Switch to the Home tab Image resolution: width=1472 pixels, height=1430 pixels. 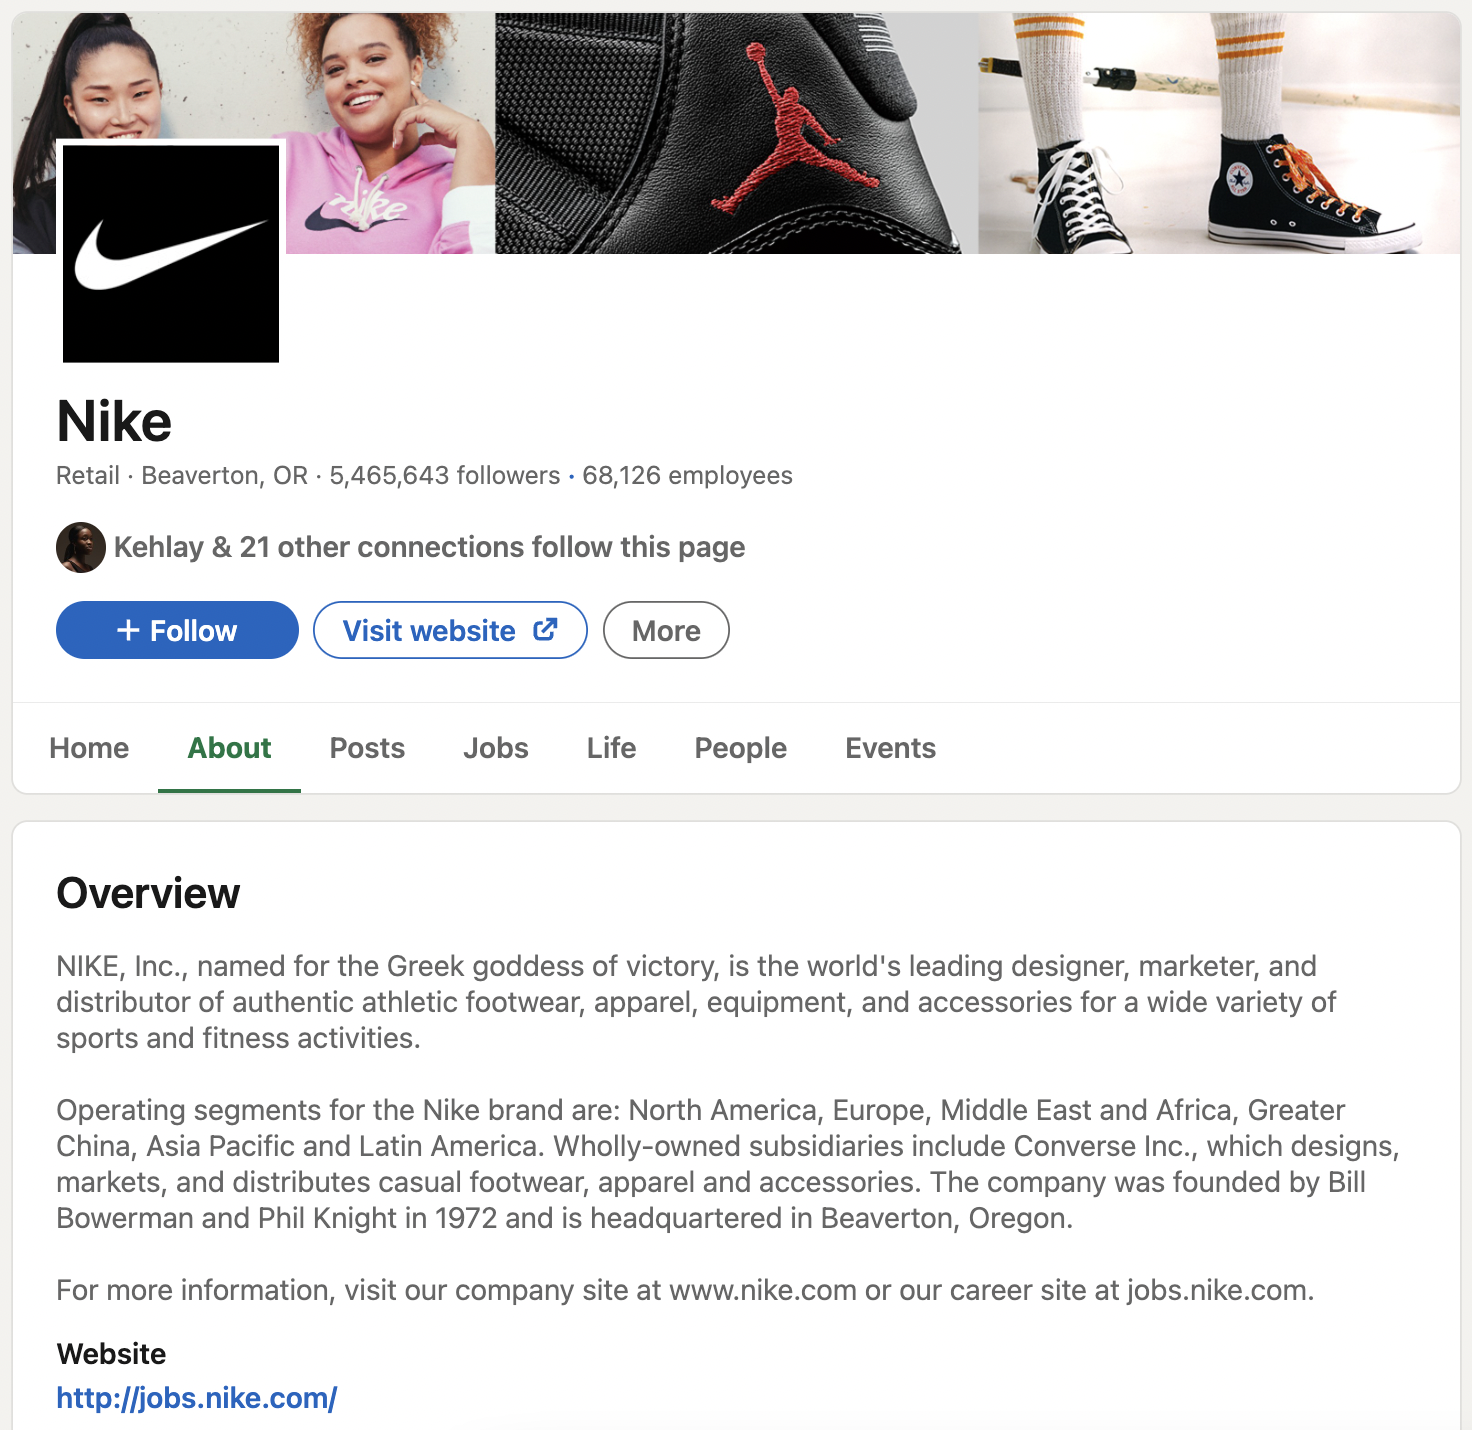89,748
